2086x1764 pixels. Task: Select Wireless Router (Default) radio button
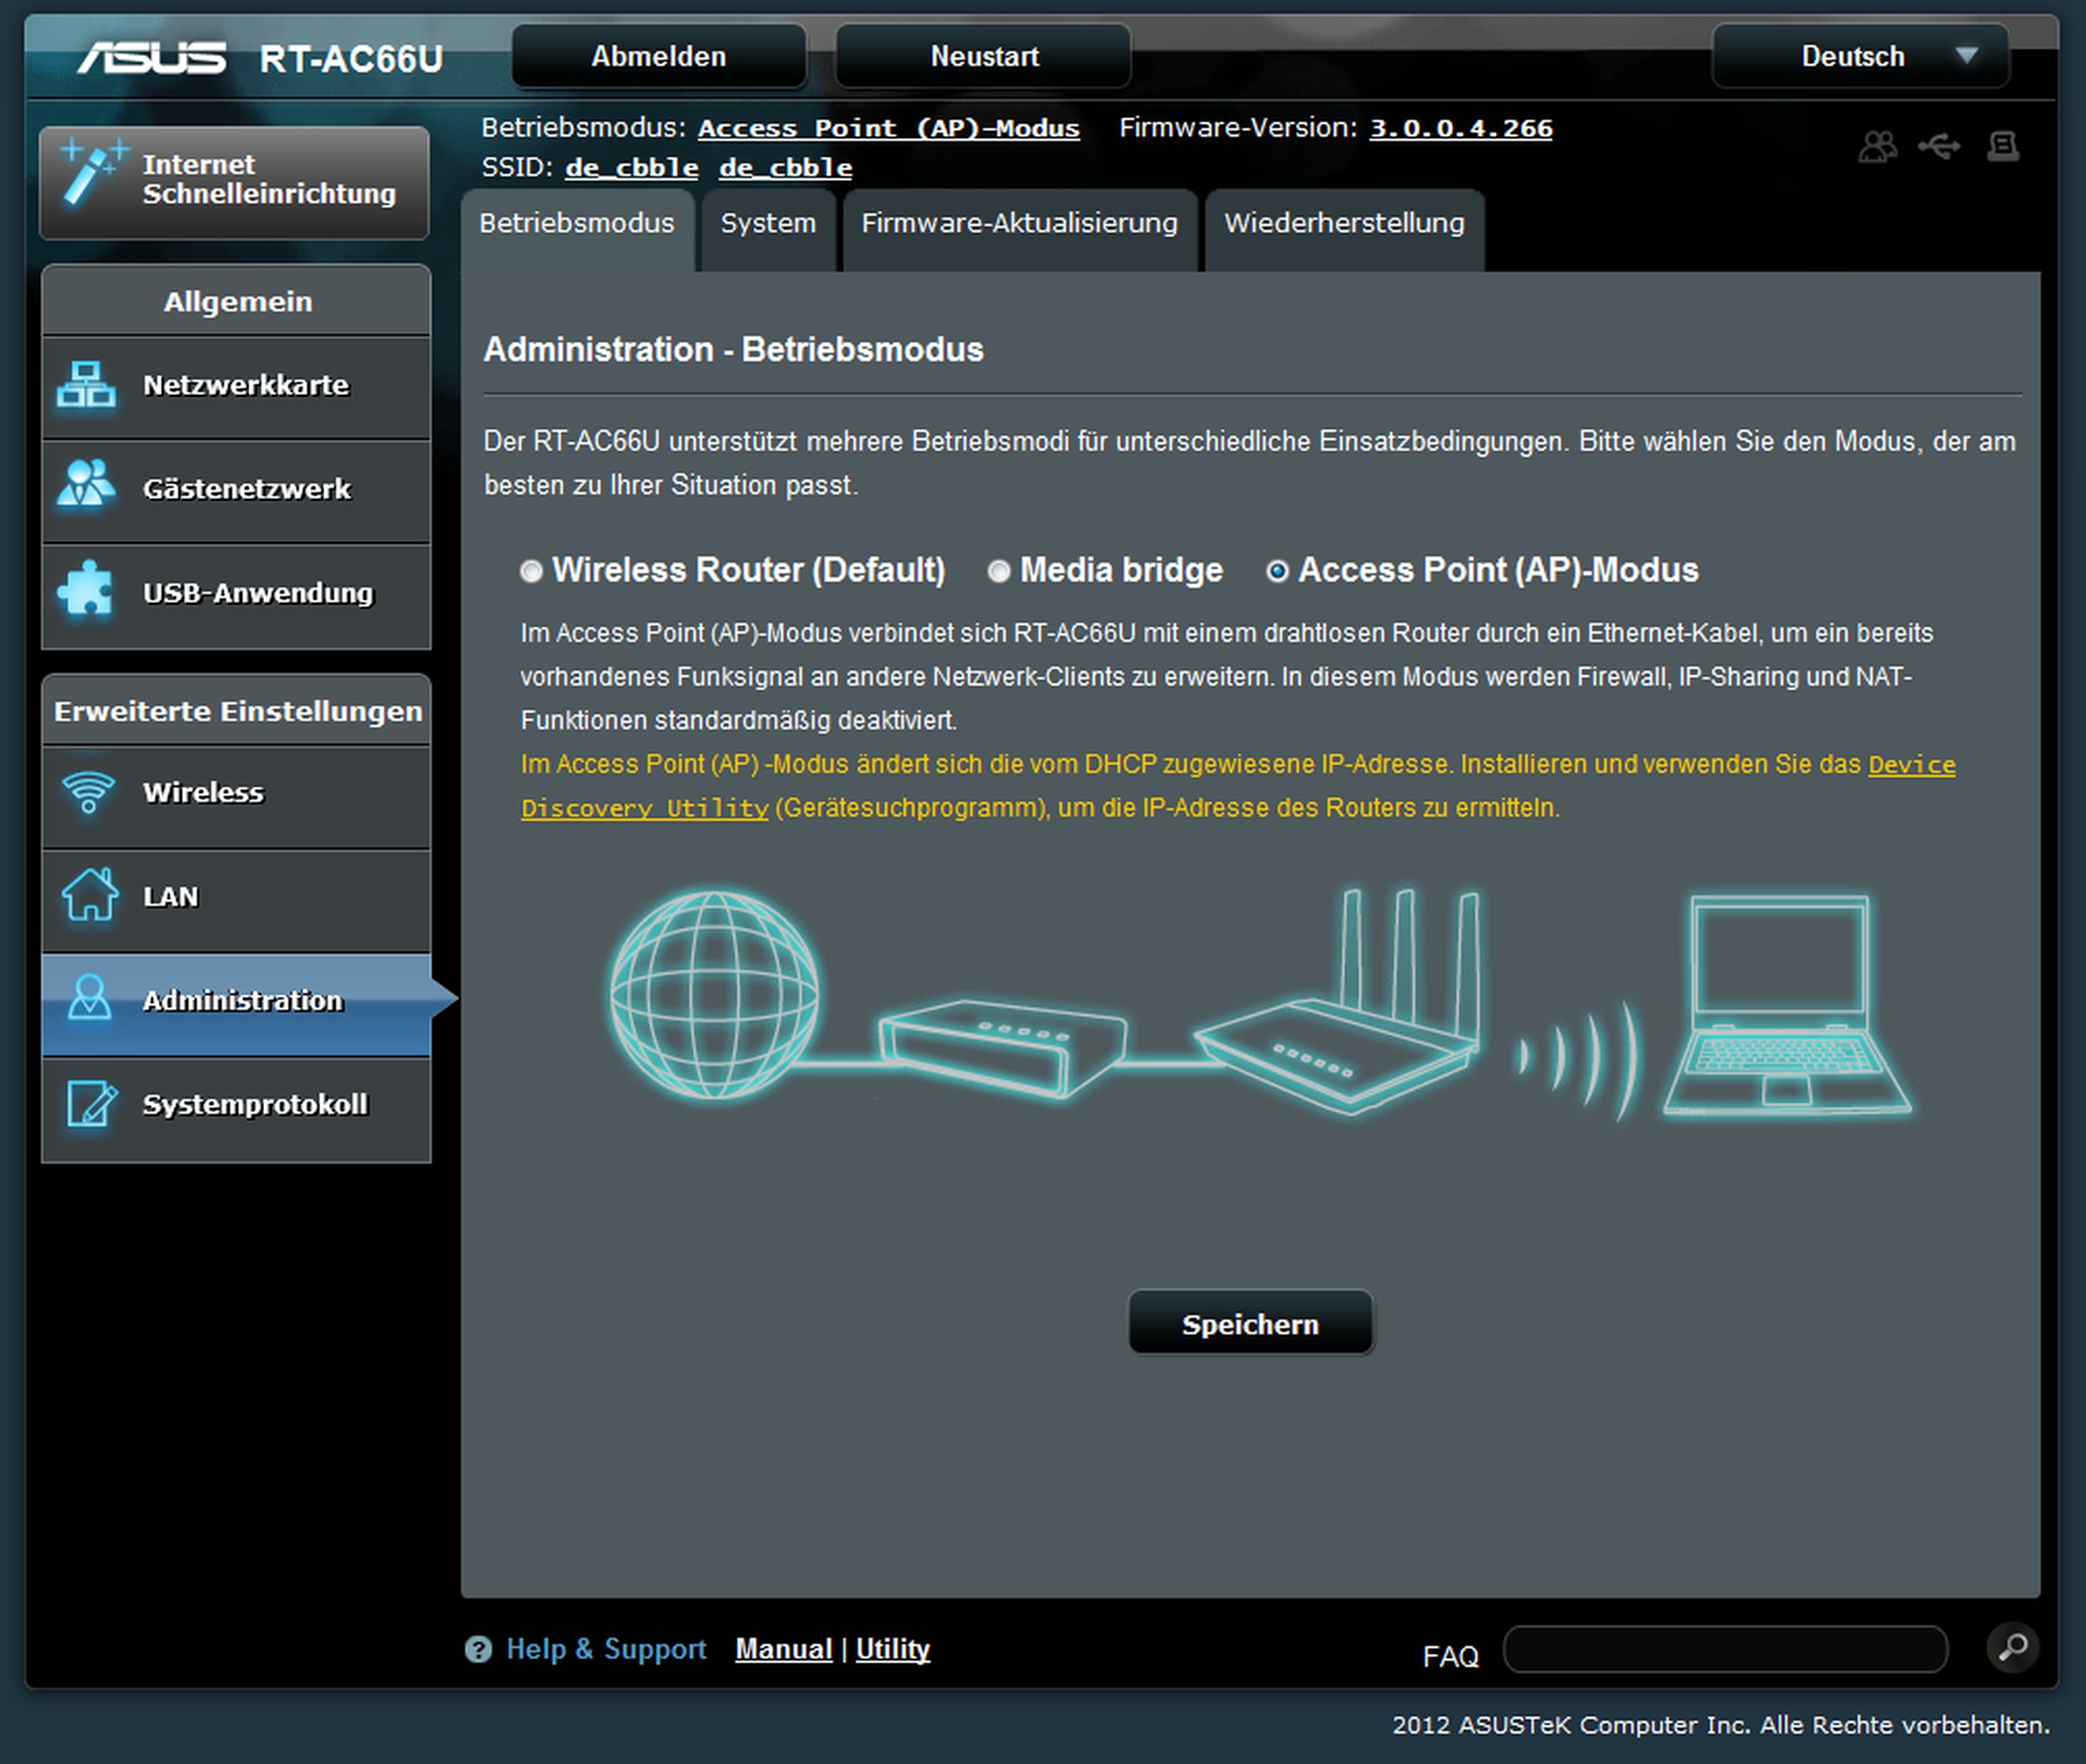(x=531, y=571)
